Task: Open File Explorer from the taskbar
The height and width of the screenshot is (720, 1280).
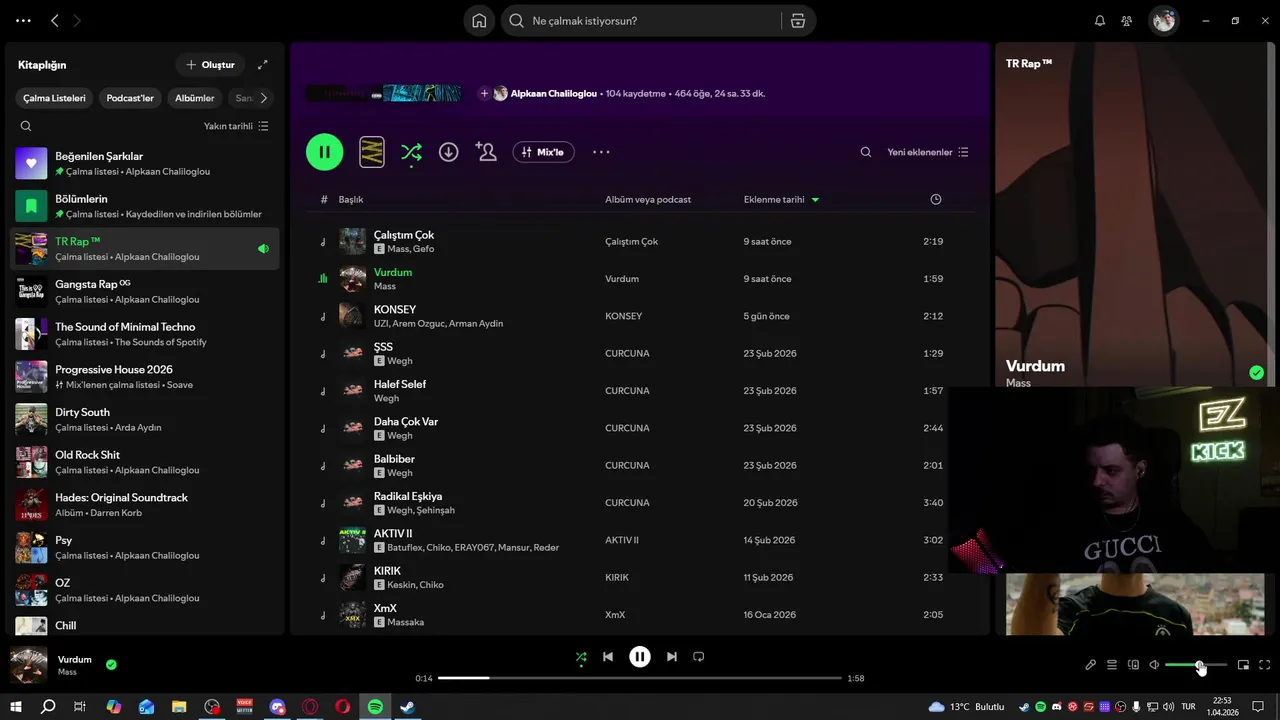Action: click(179, 707)
